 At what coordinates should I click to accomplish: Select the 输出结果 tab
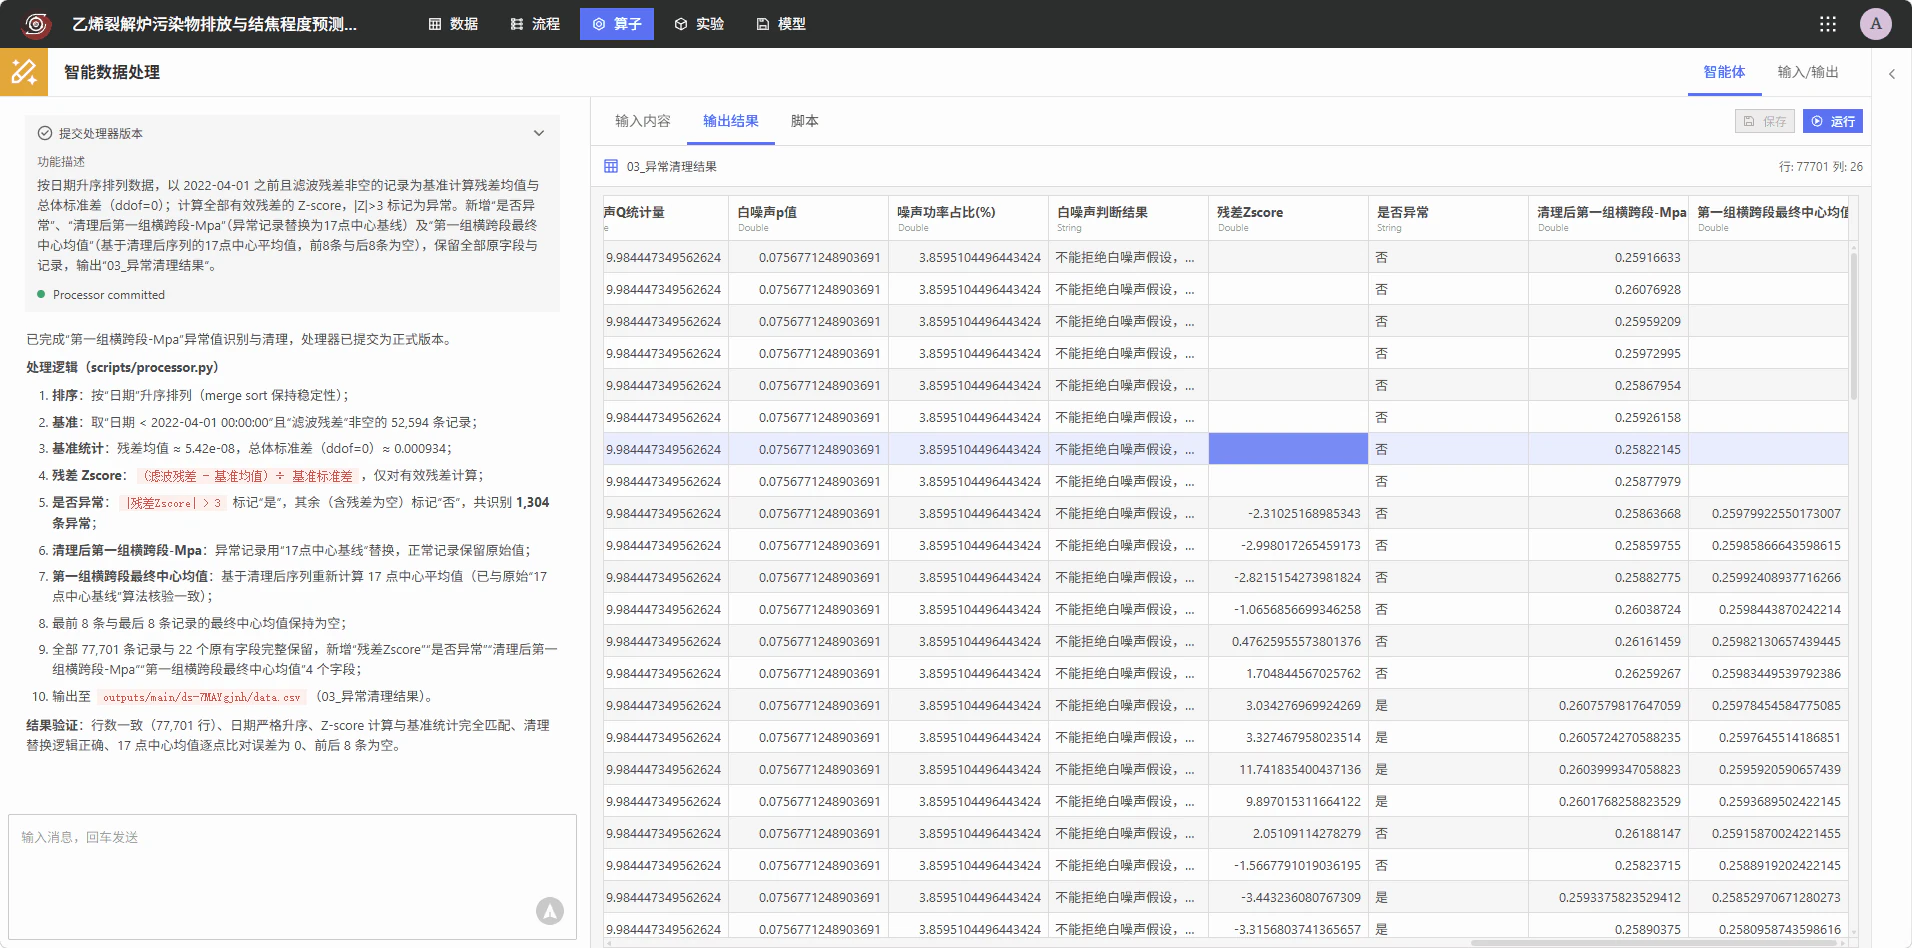pyautogui.click(x=731, y=121)
